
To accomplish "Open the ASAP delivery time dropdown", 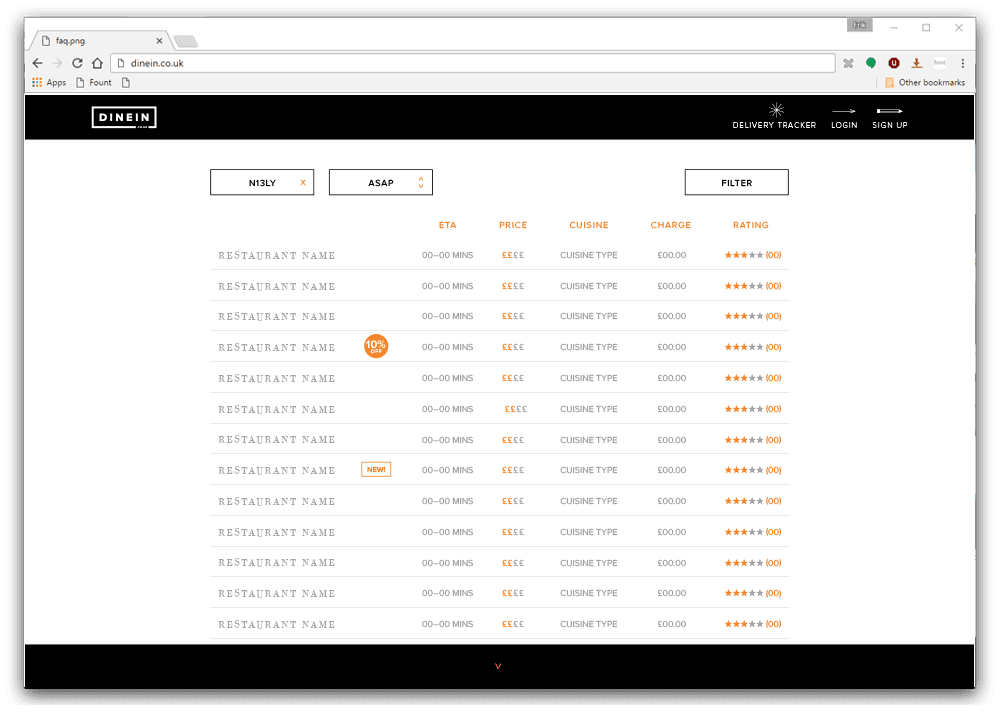I will (x=381, y=183).
